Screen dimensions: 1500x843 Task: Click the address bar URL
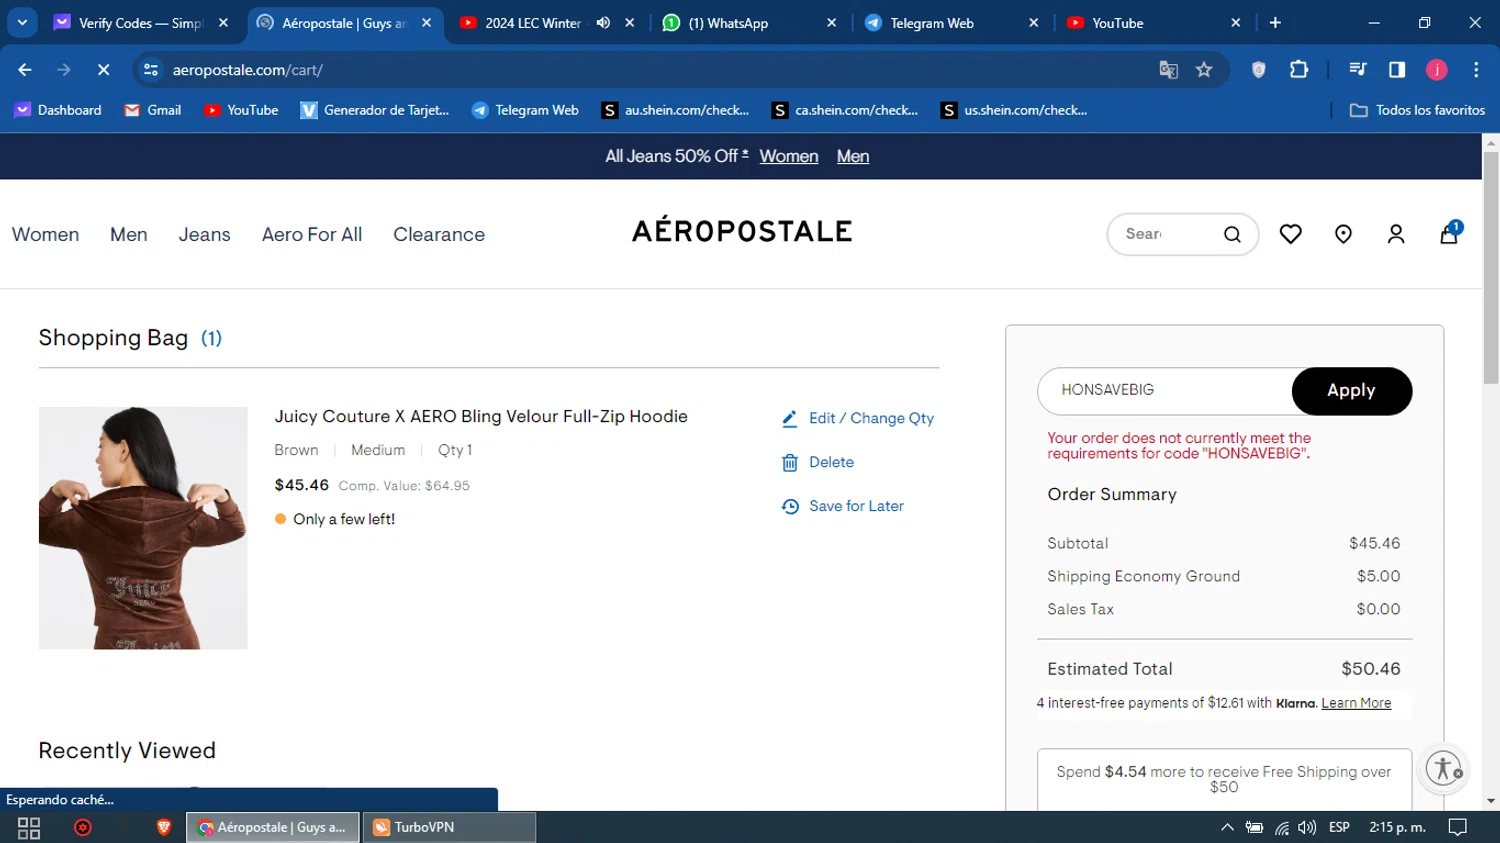click(x=248, y=70)
